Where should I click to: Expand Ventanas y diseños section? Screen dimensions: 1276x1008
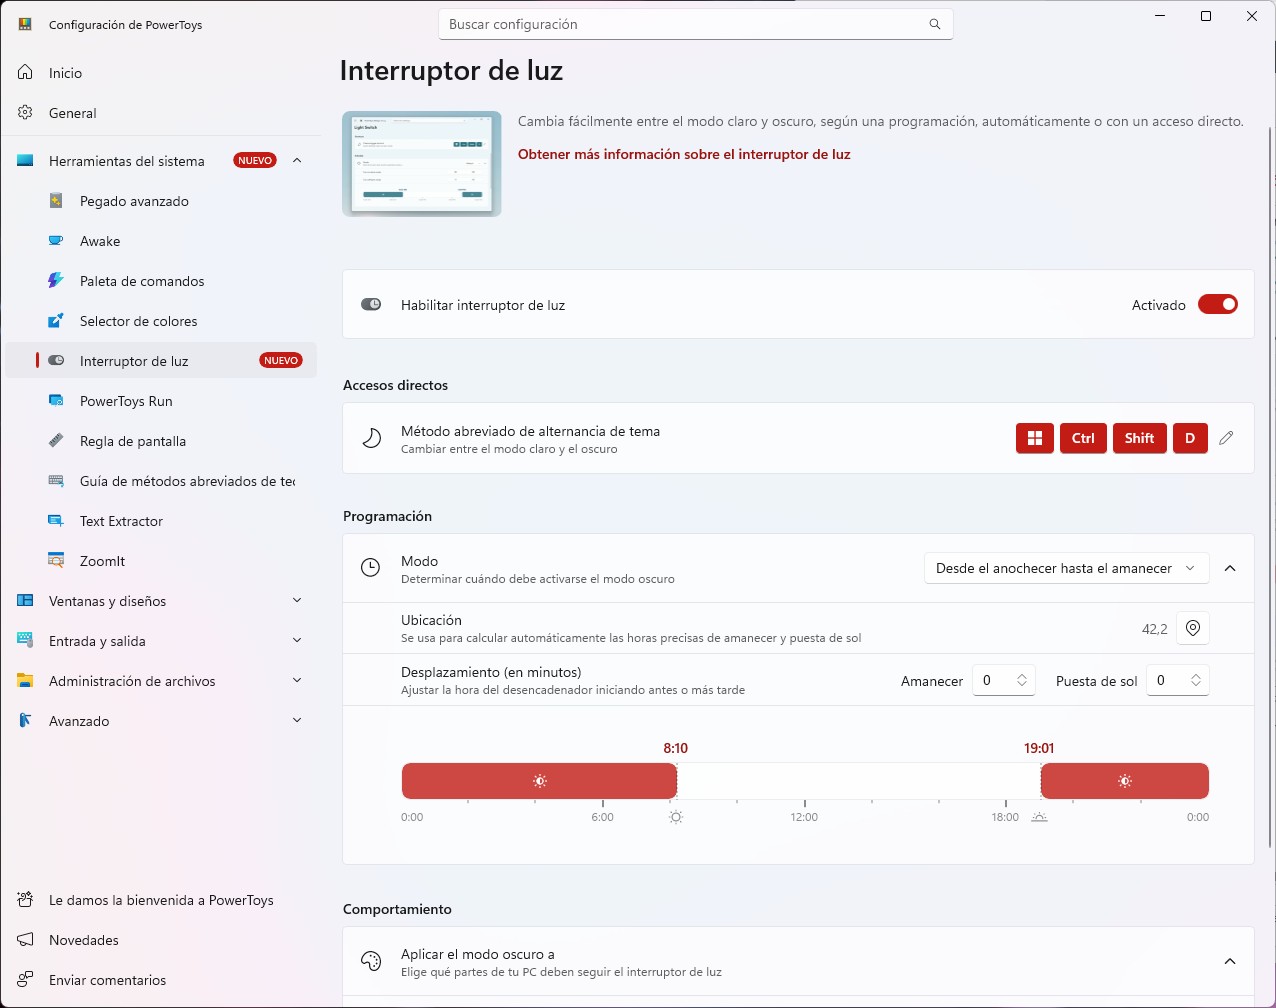coord(297,600)
